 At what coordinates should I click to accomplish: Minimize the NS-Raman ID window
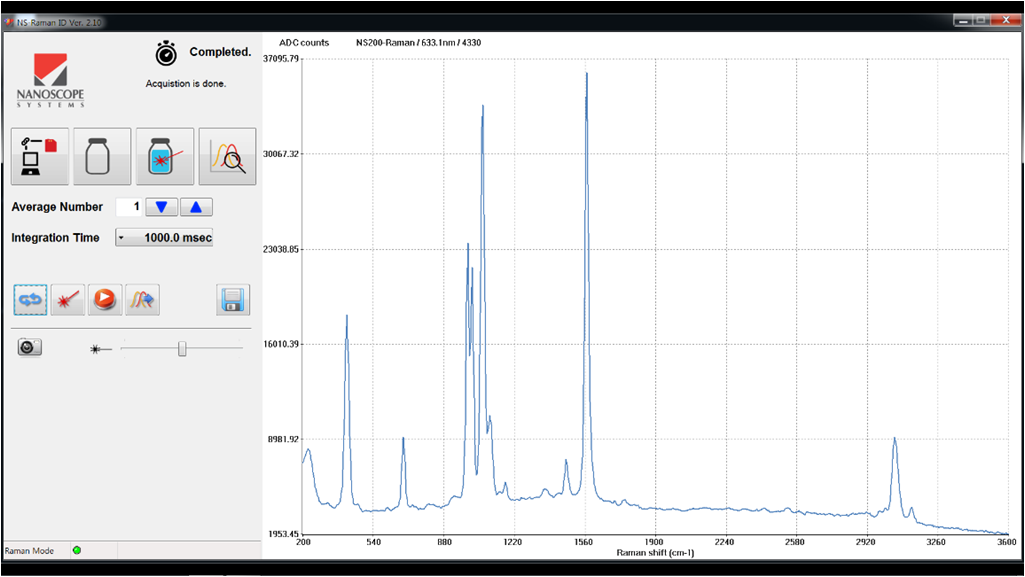[x=962, y=21]
